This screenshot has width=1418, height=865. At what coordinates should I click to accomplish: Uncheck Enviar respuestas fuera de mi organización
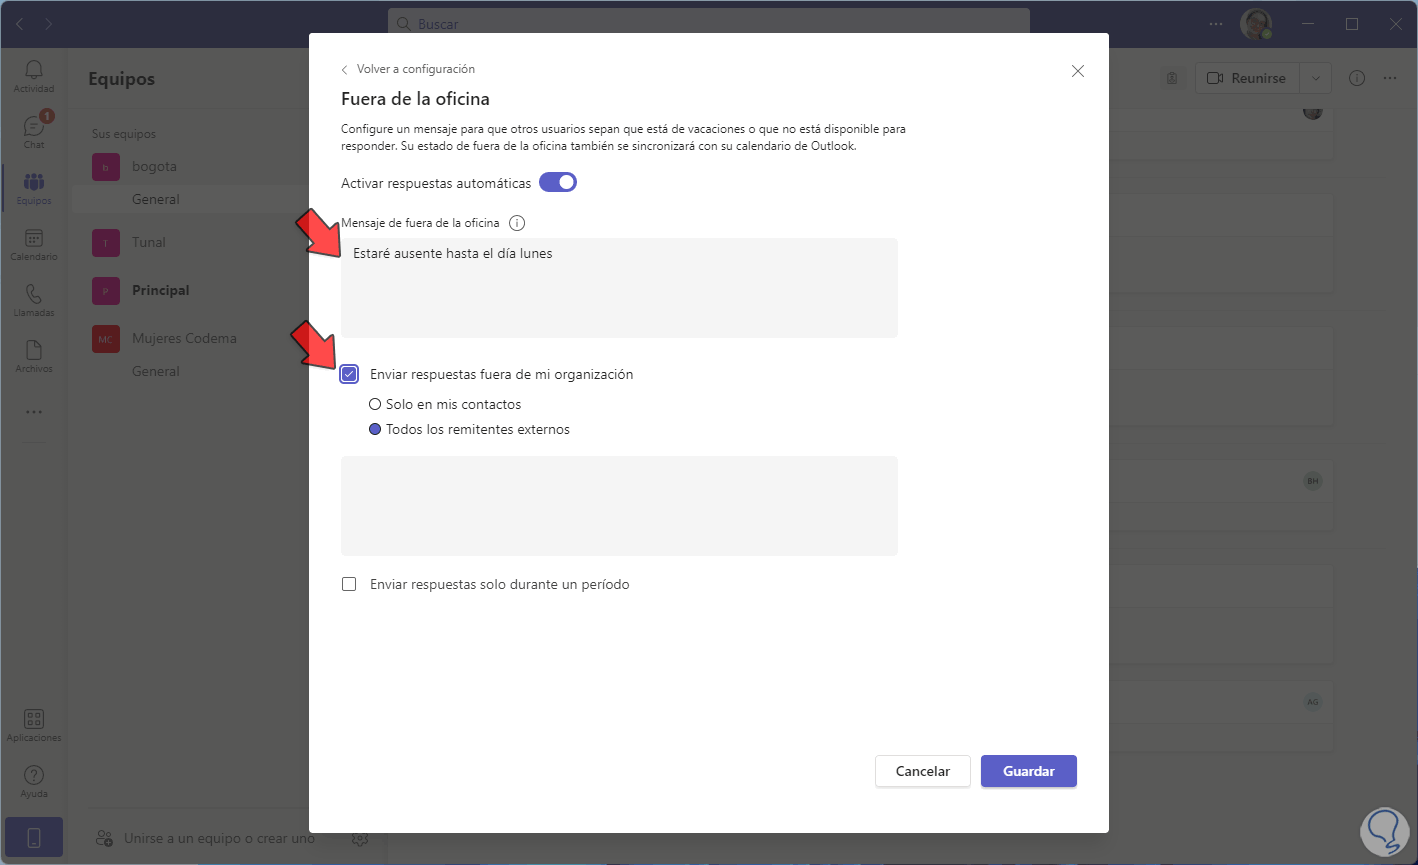click(349, 374)
